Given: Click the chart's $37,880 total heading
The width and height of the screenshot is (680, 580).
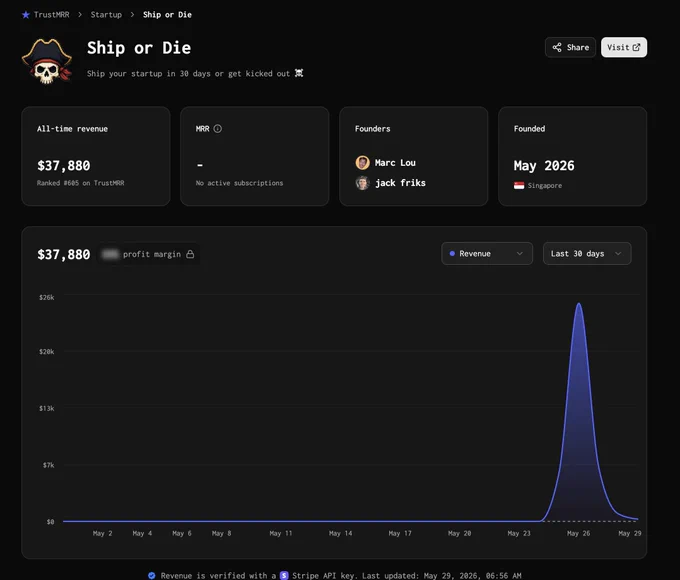Looking at the screenshot, I should point(64,254).
